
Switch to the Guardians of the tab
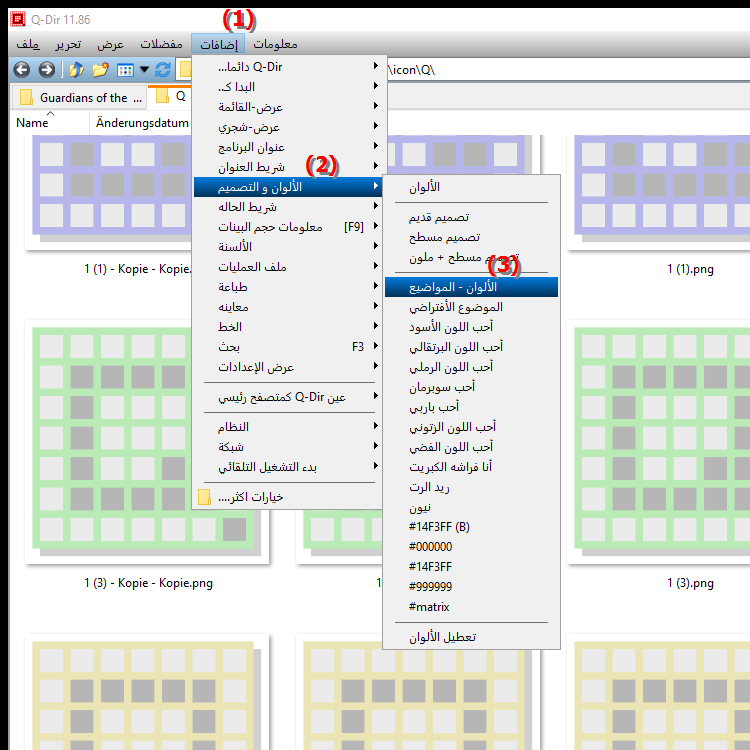(x=79, y=98)
